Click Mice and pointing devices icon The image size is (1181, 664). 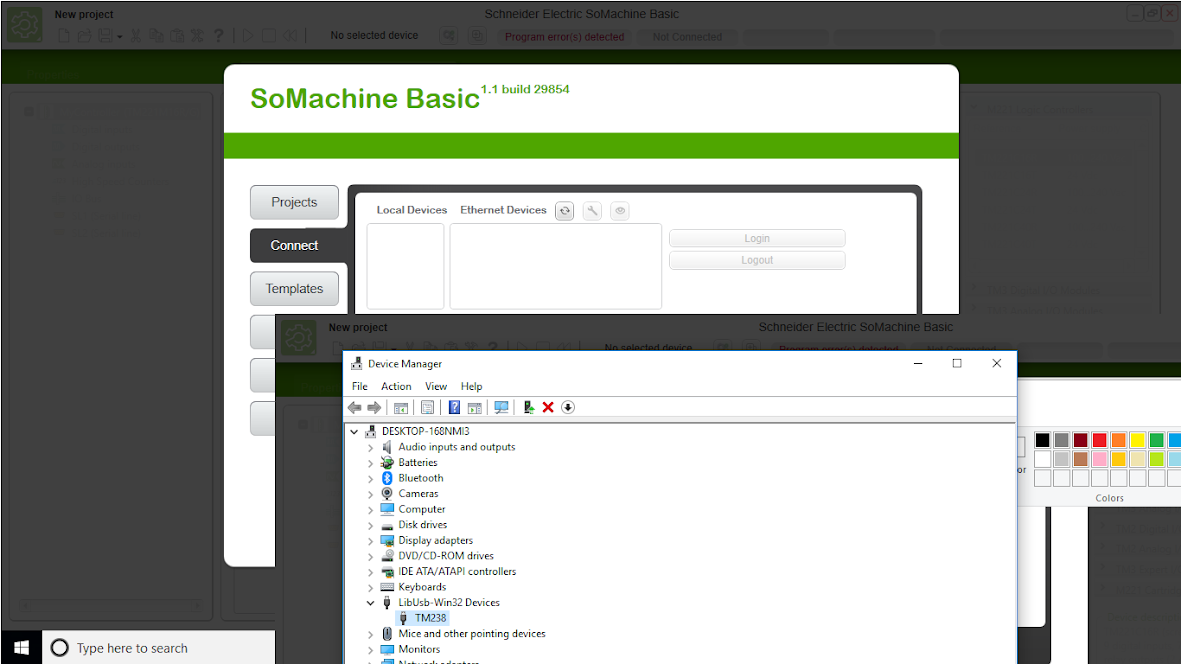coord(387,634)
